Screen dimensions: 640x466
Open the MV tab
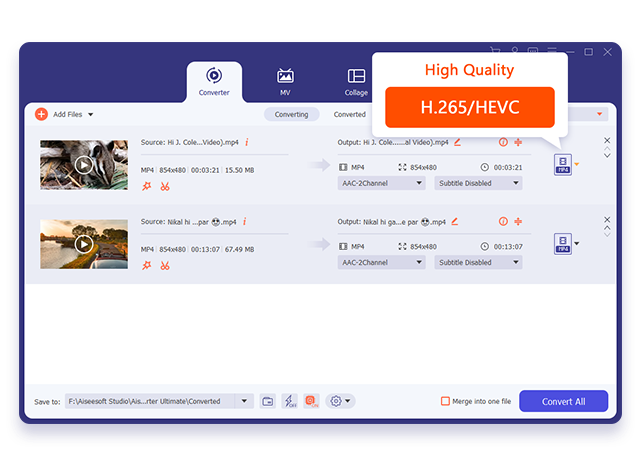tap(285, 81)
